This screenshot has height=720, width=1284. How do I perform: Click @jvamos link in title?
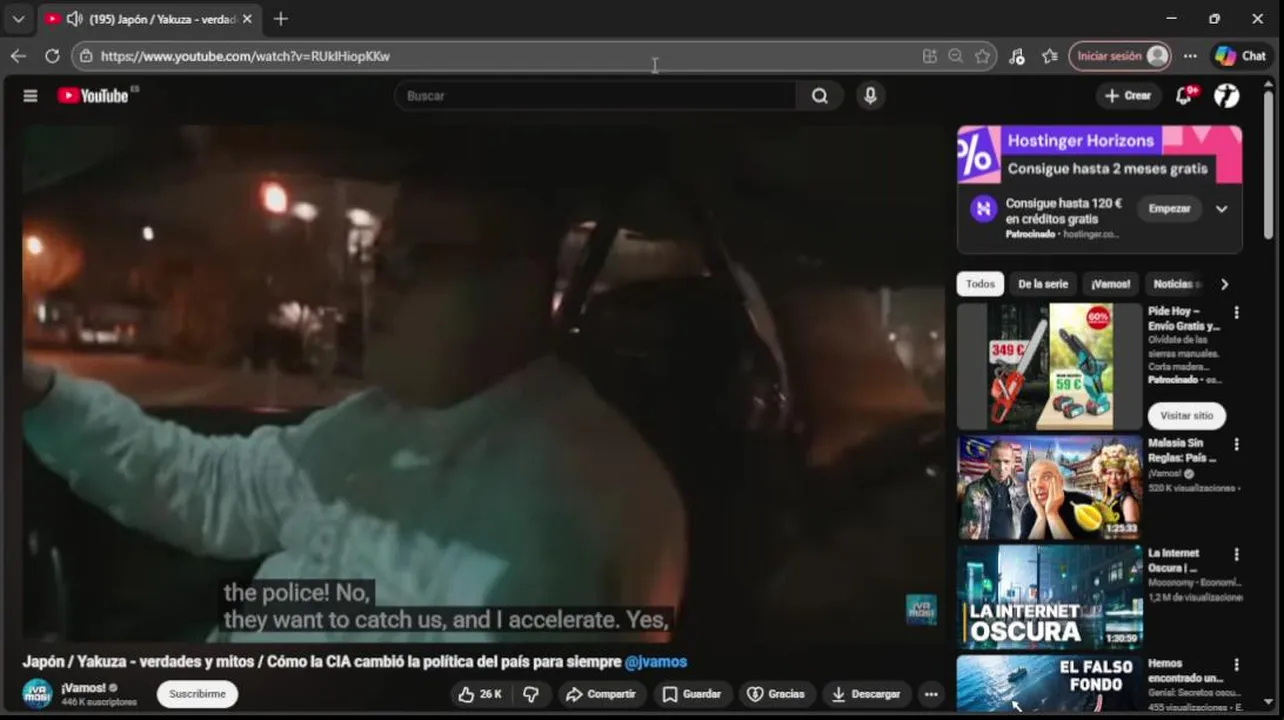[x=656, y=662]
